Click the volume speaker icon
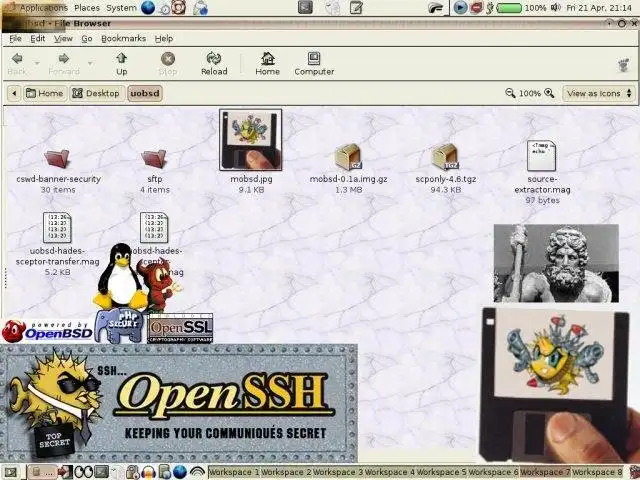Screen dimensions: 640x480 pyautogui.click(x=555, y=8)
